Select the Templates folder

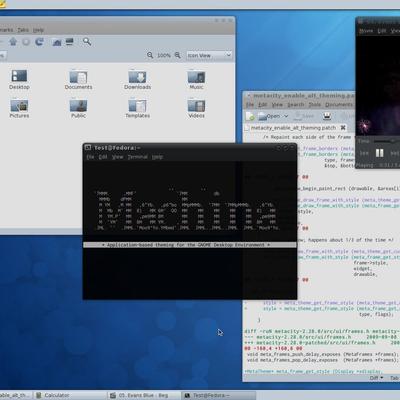tap(137, 108)
